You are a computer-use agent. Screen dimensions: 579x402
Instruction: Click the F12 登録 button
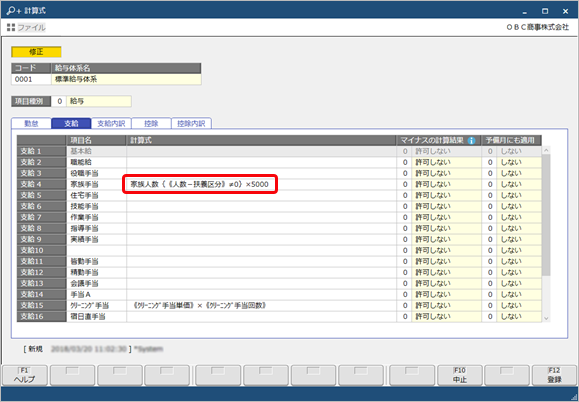pos(554,375)
